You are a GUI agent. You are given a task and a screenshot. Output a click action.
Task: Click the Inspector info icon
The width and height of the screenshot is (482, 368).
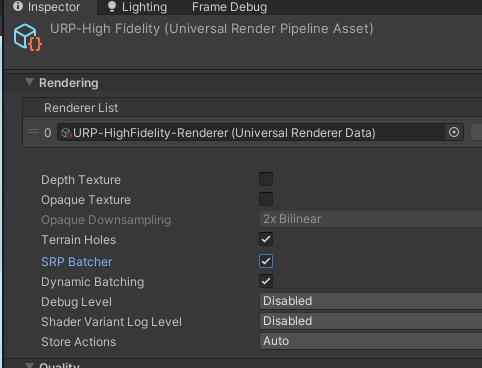18,6
